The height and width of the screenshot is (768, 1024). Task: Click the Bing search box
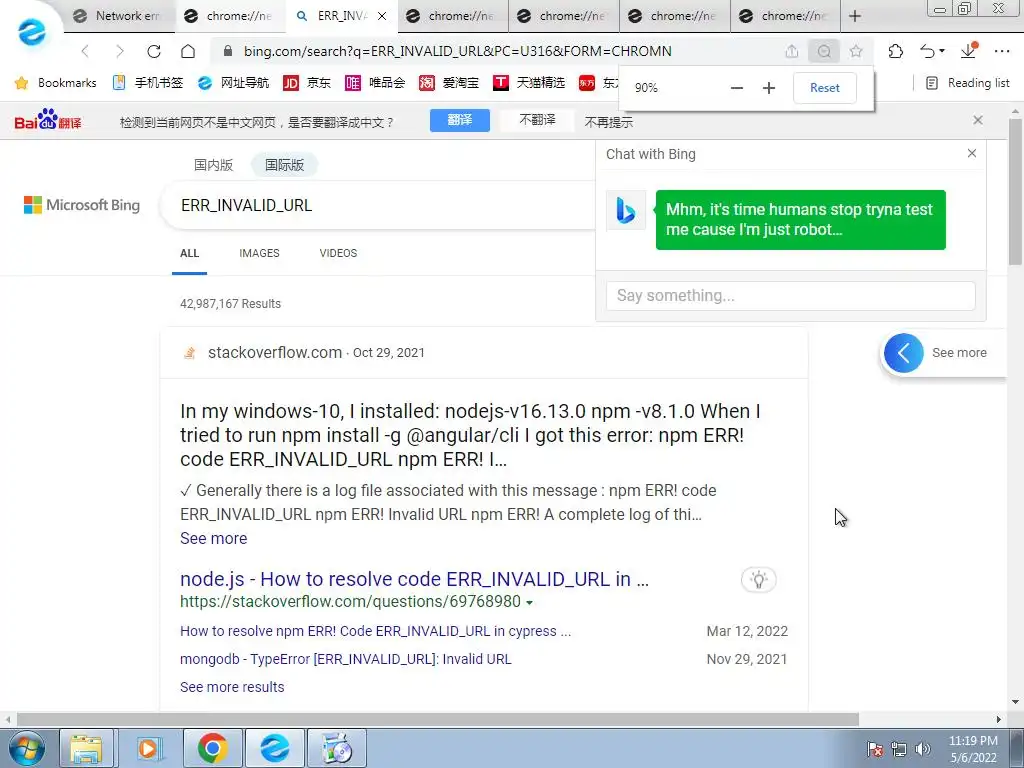pos(379,205)
